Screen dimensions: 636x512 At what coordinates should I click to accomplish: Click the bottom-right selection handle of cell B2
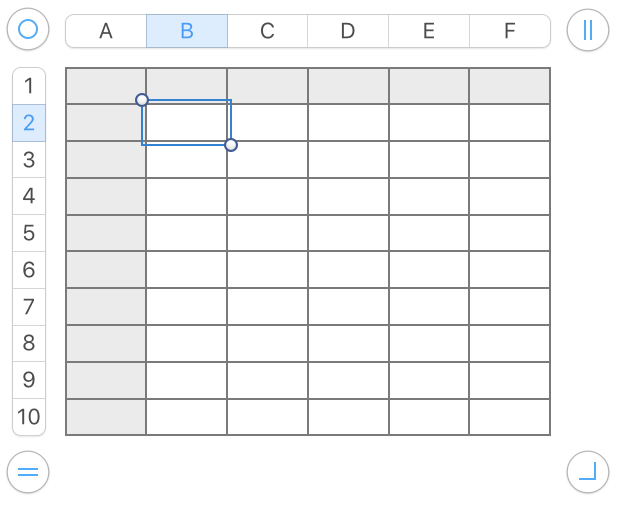pyautogui.click(x=231, y=145)
